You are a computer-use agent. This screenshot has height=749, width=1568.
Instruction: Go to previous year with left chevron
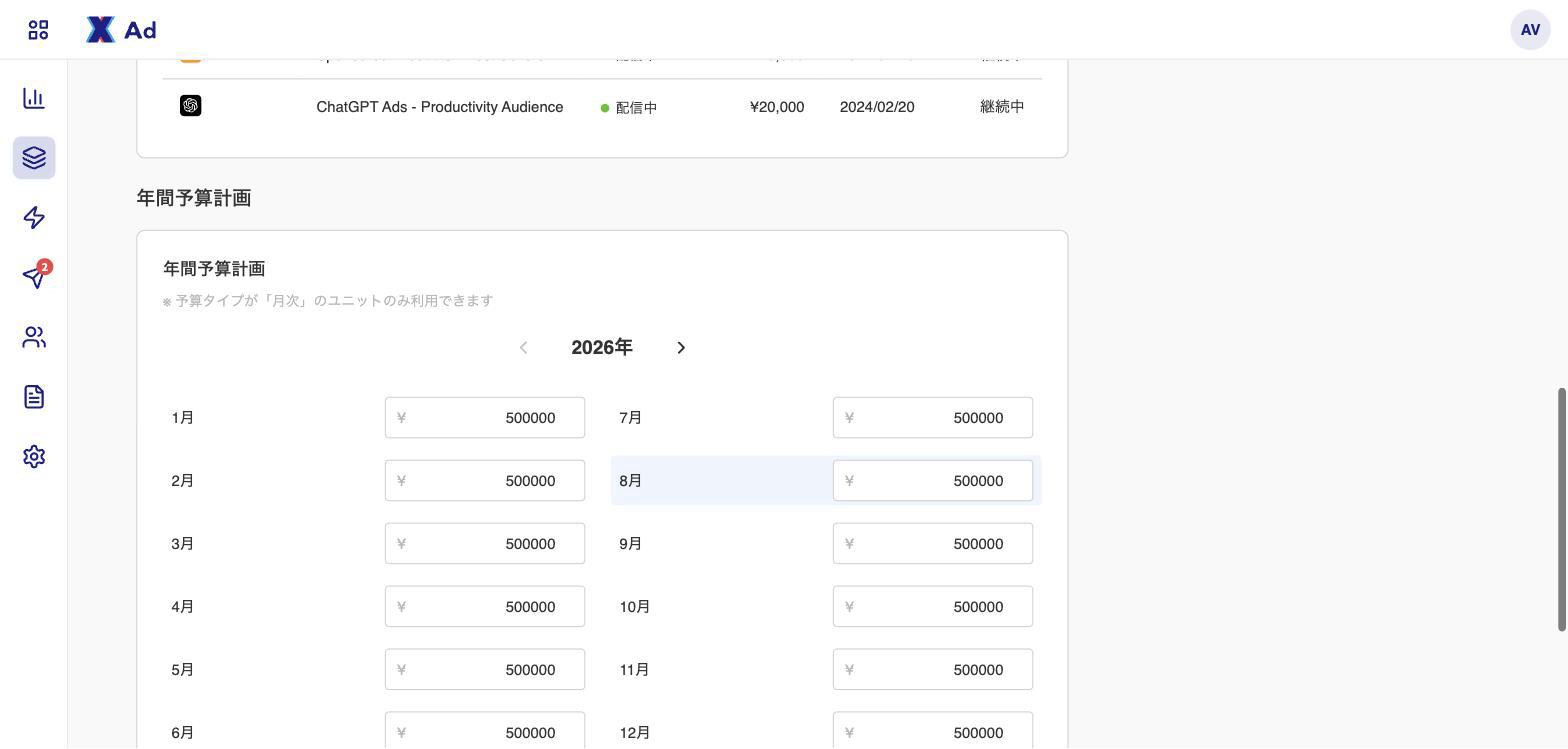pyautogui.click(x=523, y=348)
